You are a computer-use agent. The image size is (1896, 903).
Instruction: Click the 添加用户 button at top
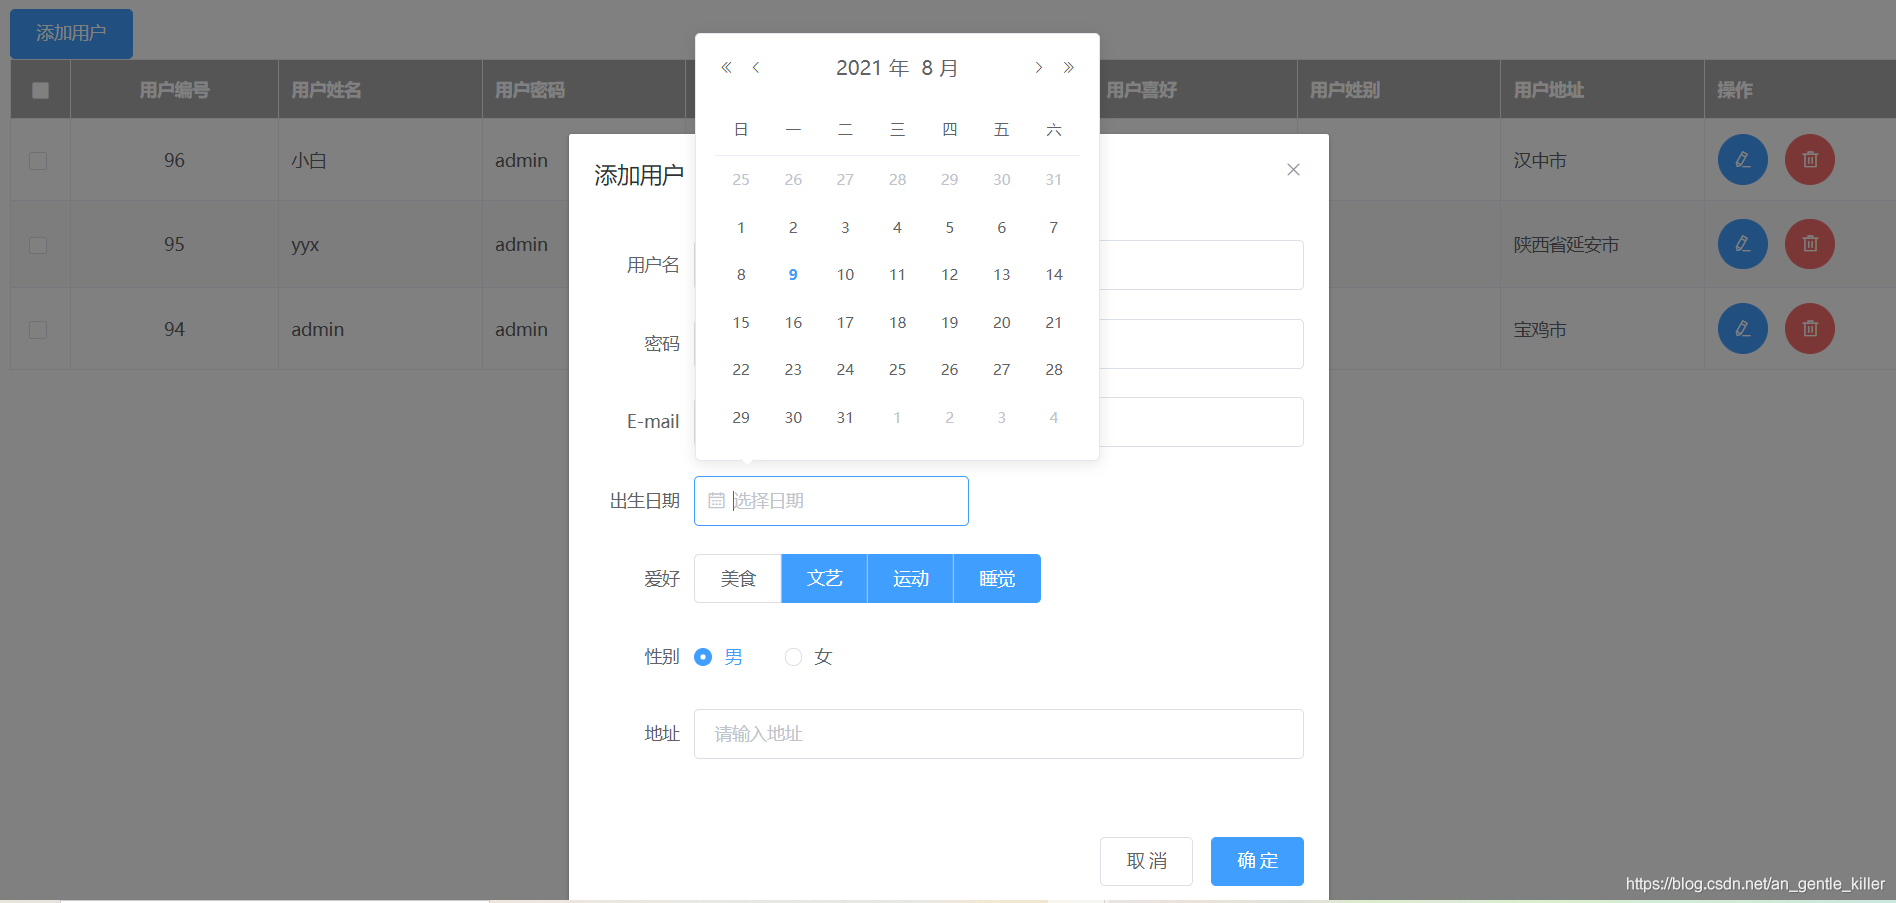point(71,33)
